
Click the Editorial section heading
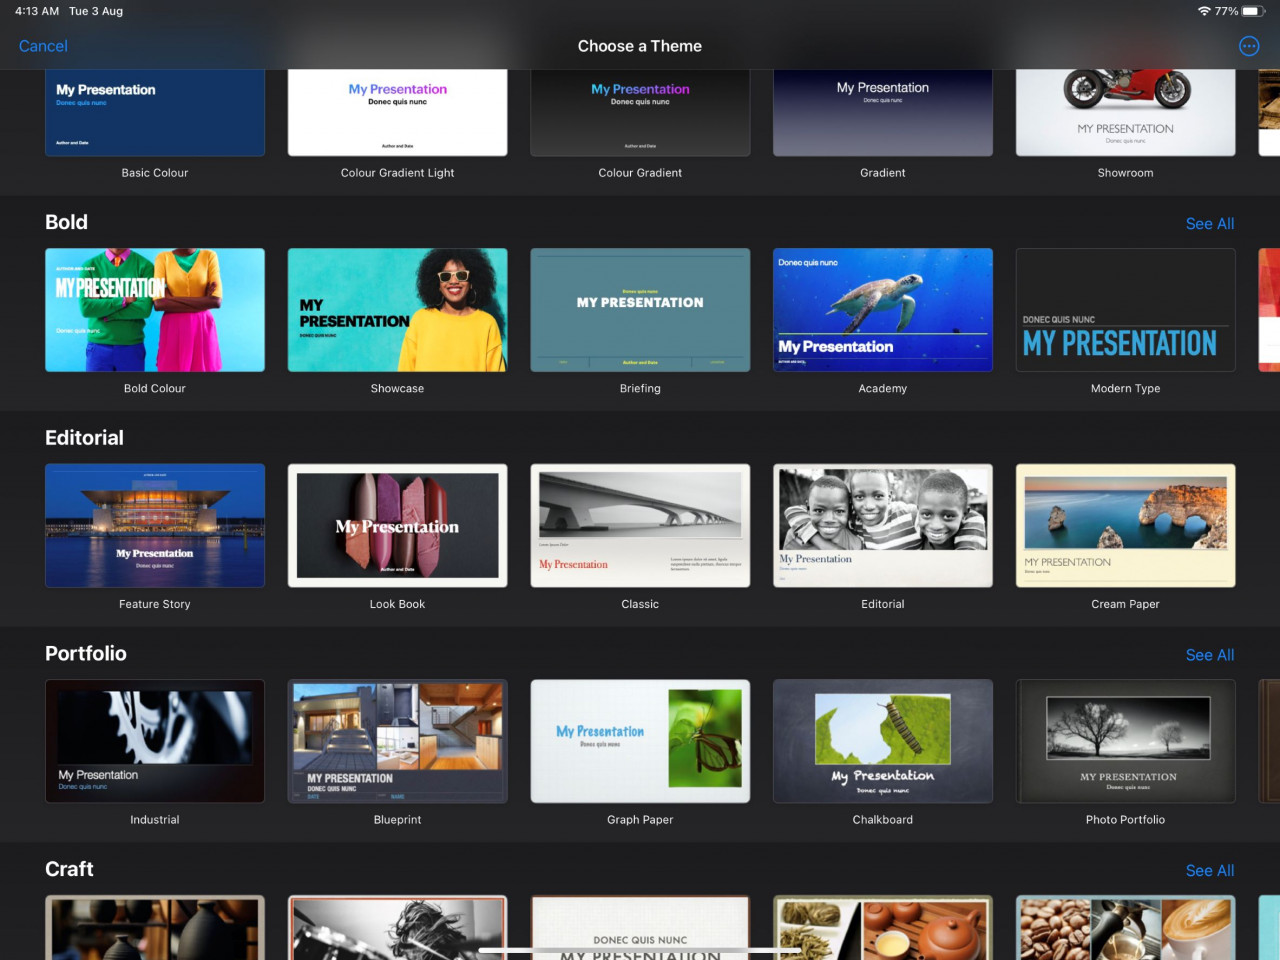point(84,438)
